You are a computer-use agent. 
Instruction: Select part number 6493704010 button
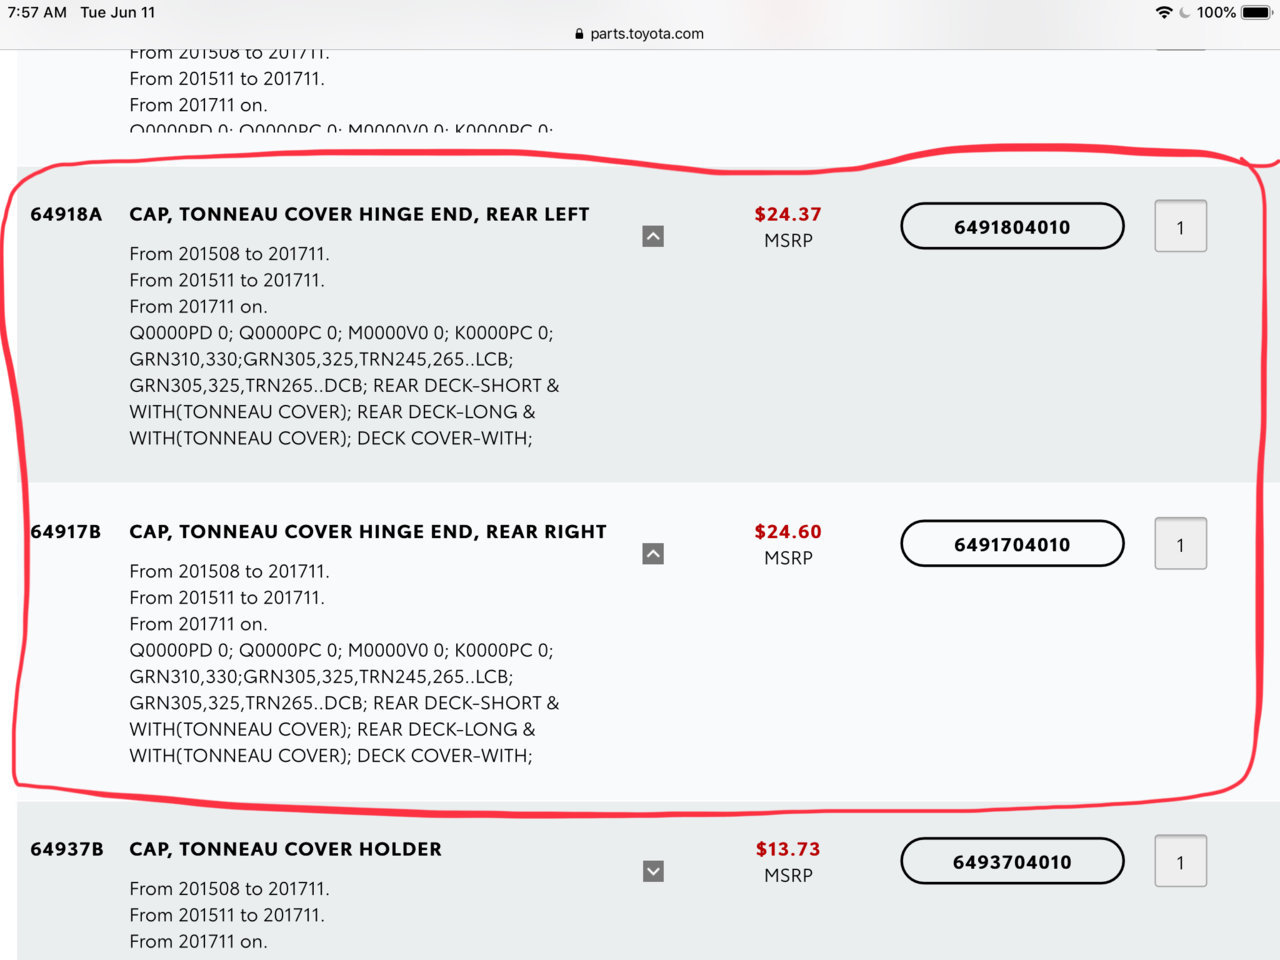click(1012, 862)
